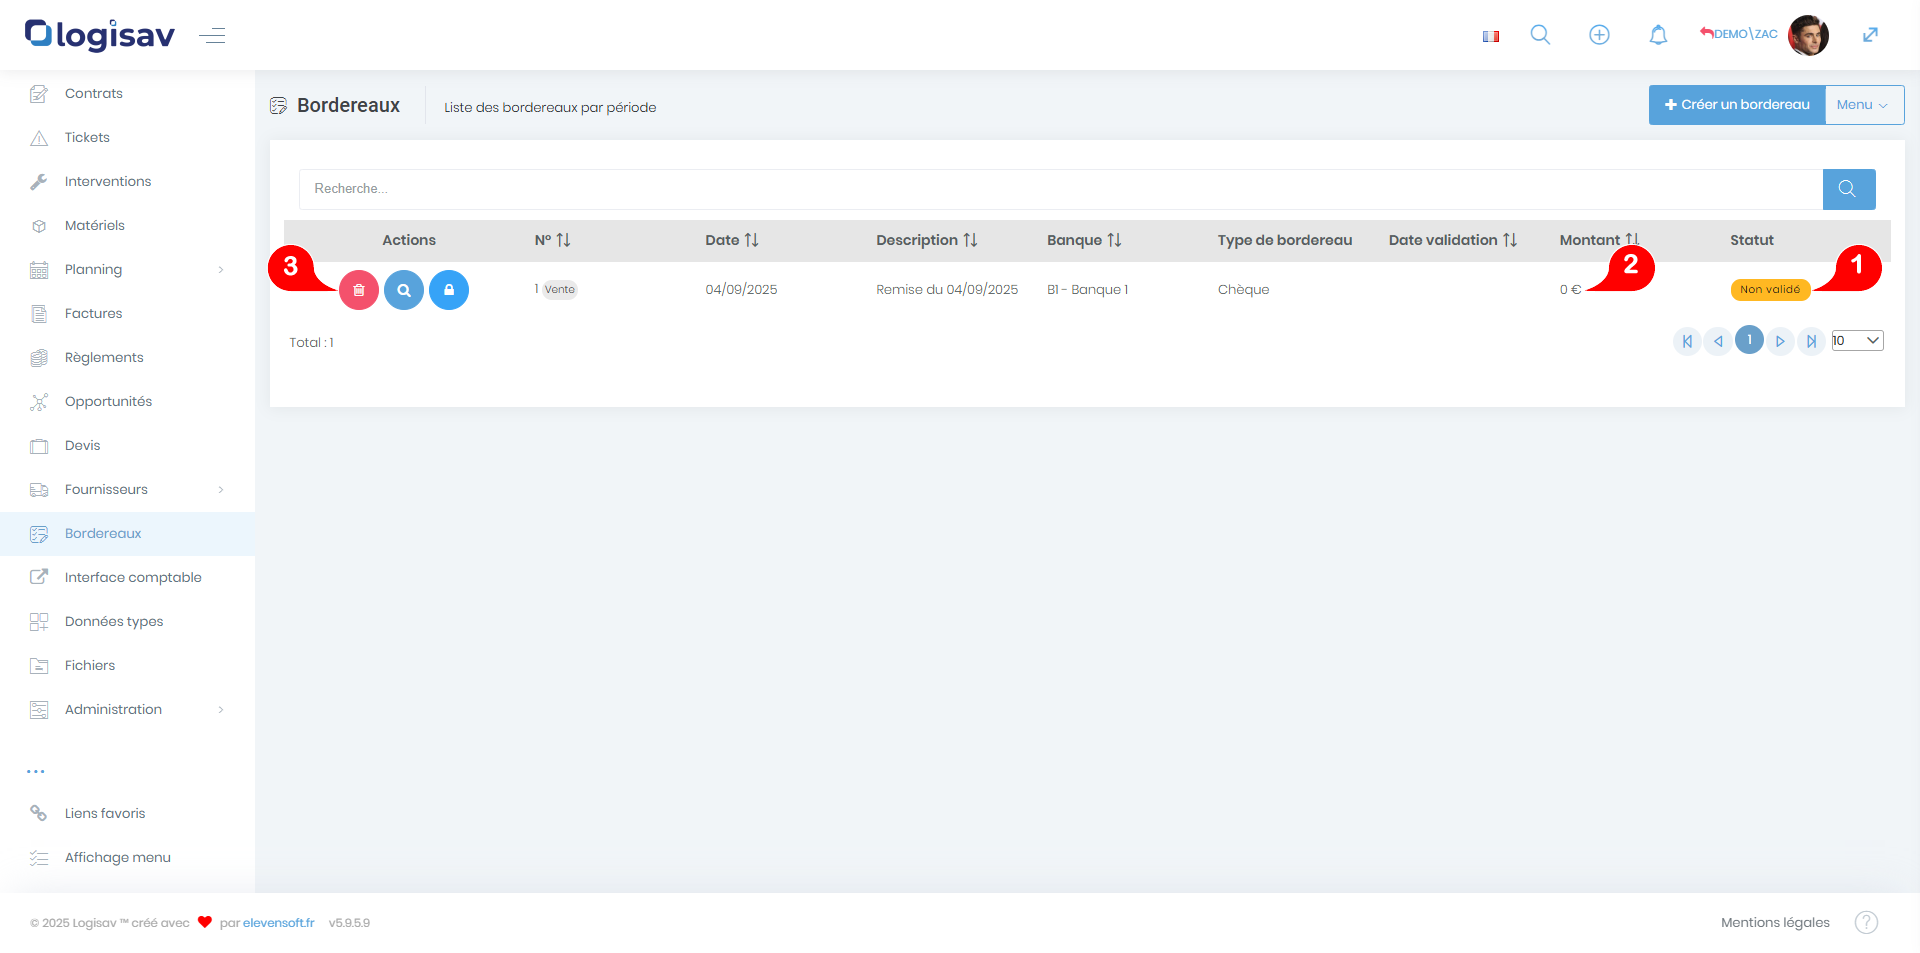
Task: Click the blue lock validate icon
Action: (449, 290)
